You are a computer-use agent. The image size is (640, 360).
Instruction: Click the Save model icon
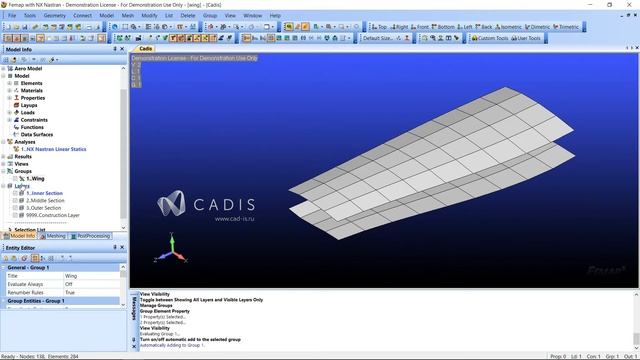click(x=25, y=27)
